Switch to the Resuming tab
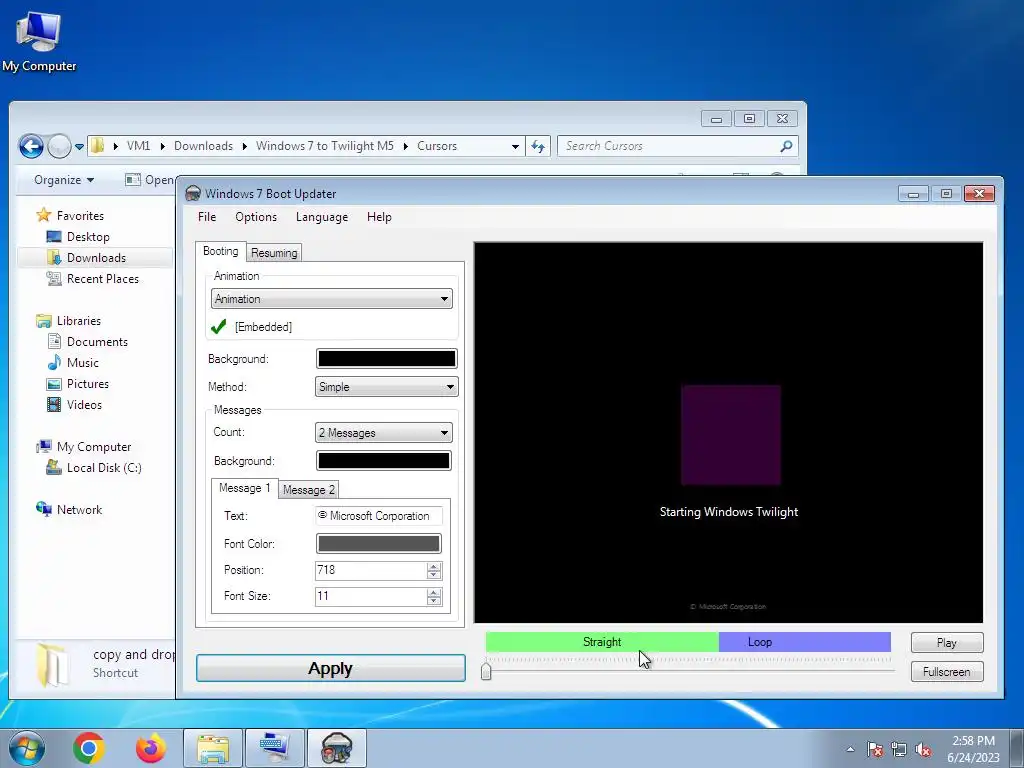 [274, 253]
